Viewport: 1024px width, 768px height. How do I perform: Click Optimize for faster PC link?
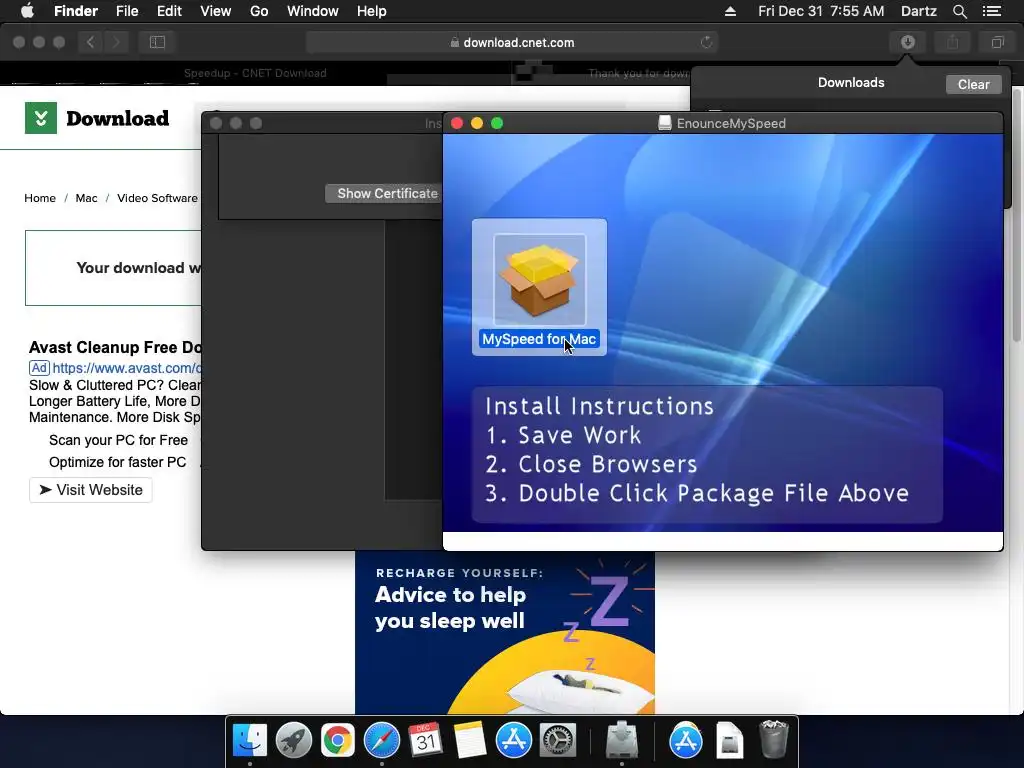pos(118,462)
